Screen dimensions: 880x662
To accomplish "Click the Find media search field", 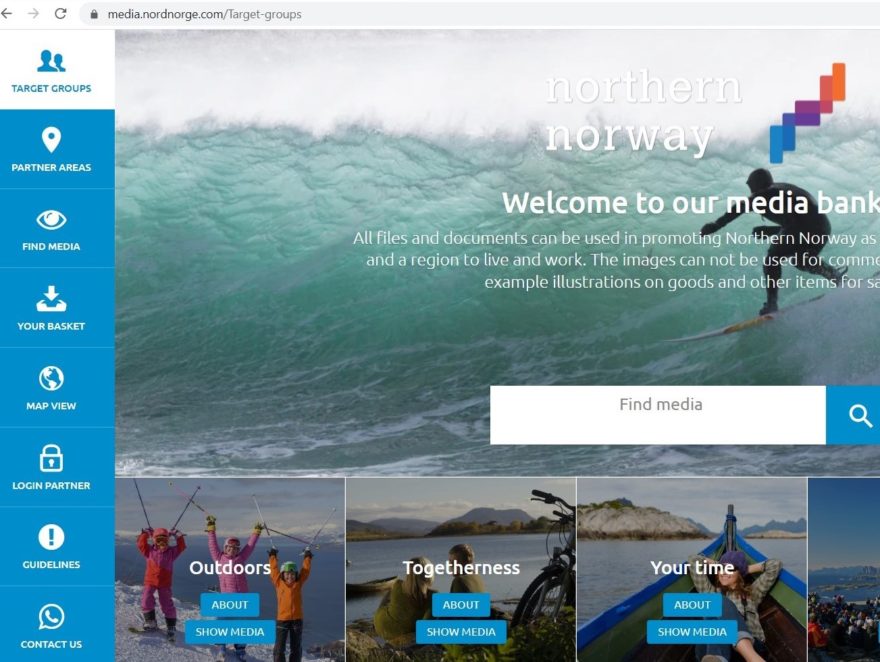I will (x=658, y=415).
